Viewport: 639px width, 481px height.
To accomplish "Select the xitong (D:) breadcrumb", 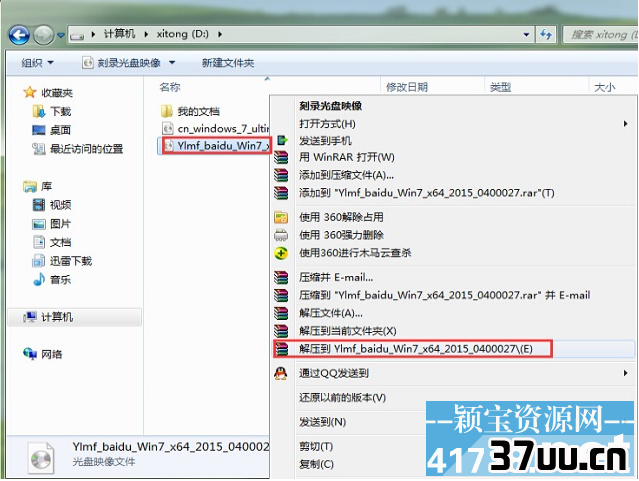I will [183, 34].
